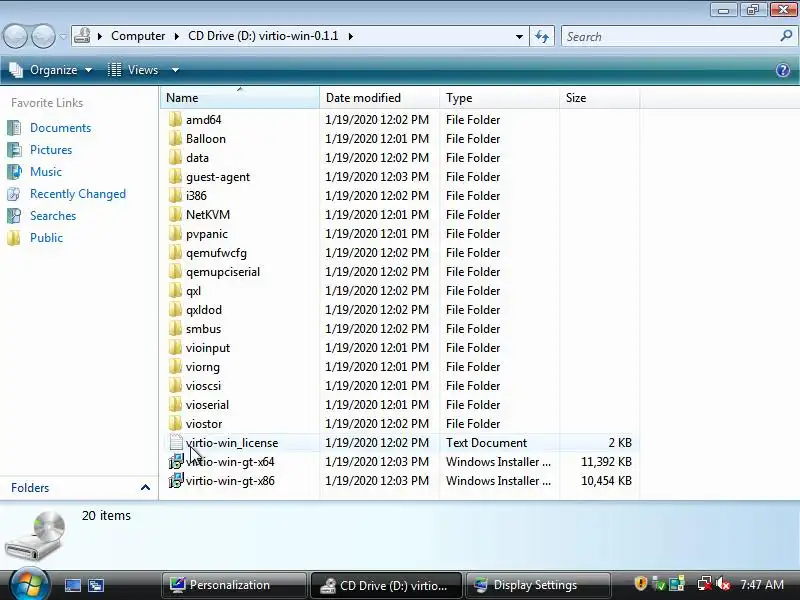
Task: Open the Views dropdown arrow
Action: pyautogui.click(x=175, y=70)
